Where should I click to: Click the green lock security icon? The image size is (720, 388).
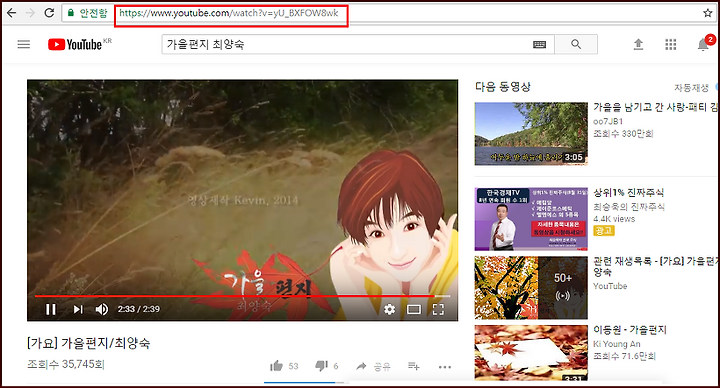point(71,13)
